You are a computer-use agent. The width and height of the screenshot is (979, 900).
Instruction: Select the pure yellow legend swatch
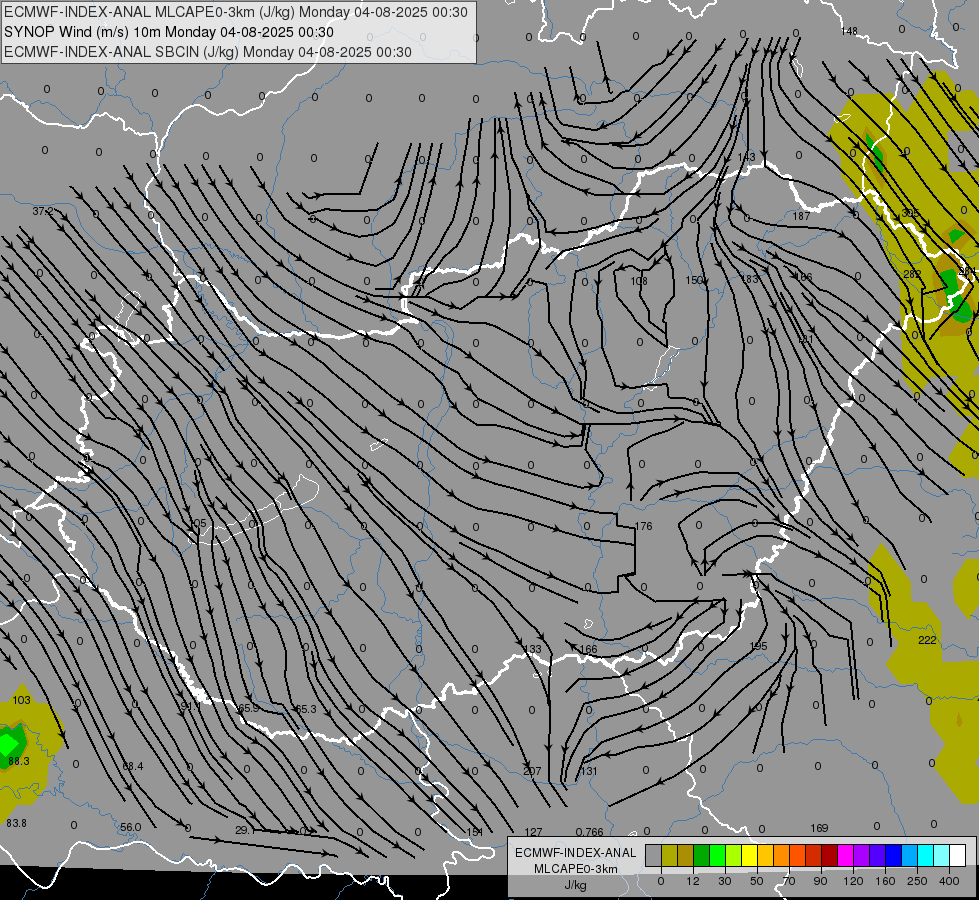point(750,855)
